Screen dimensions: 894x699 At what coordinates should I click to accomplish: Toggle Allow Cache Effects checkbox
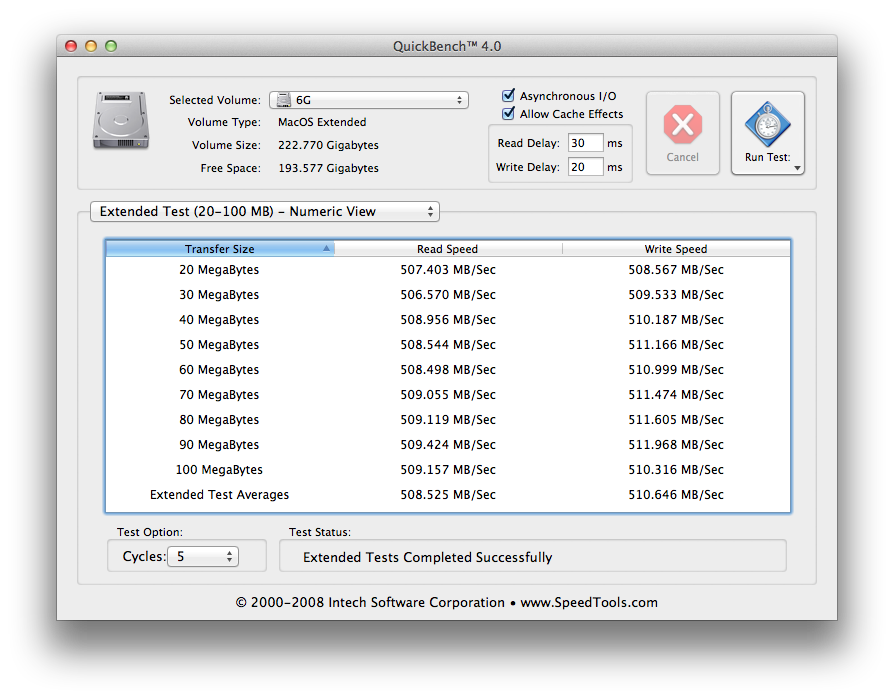pos(508,113)
